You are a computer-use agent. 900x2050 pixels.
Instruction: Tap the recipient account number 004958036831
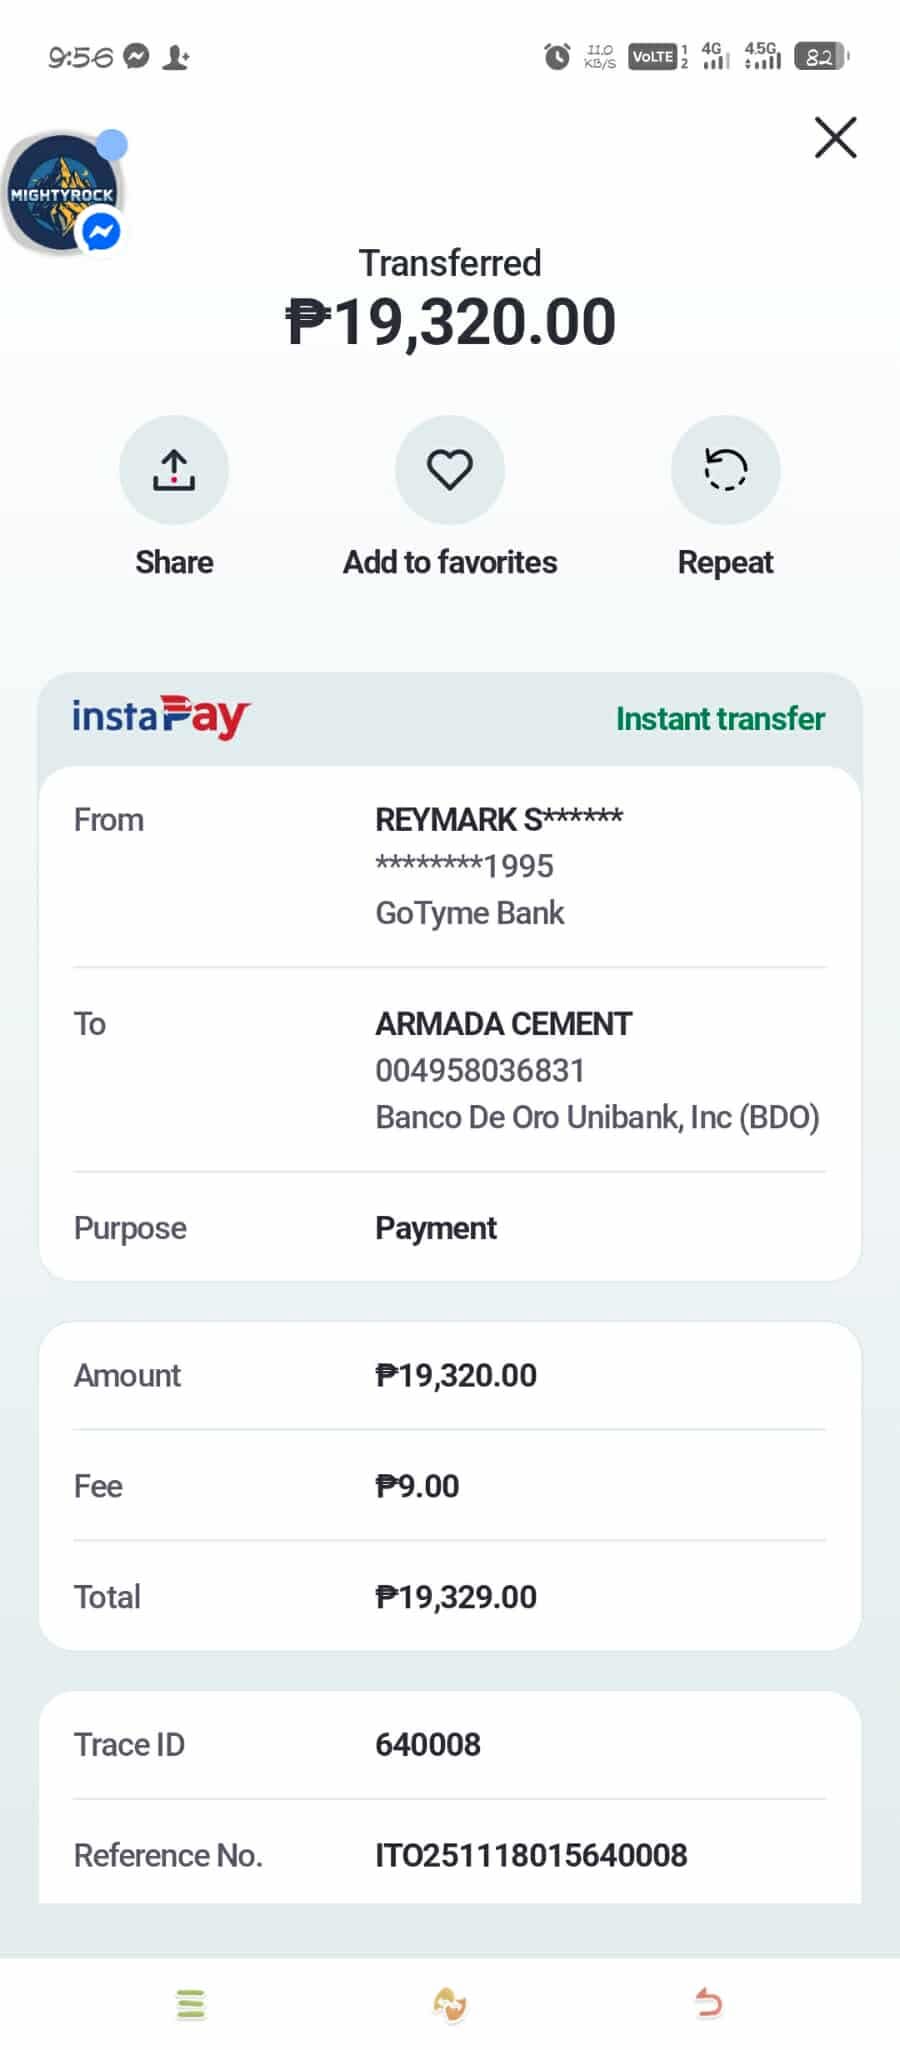pos(480,1070)
